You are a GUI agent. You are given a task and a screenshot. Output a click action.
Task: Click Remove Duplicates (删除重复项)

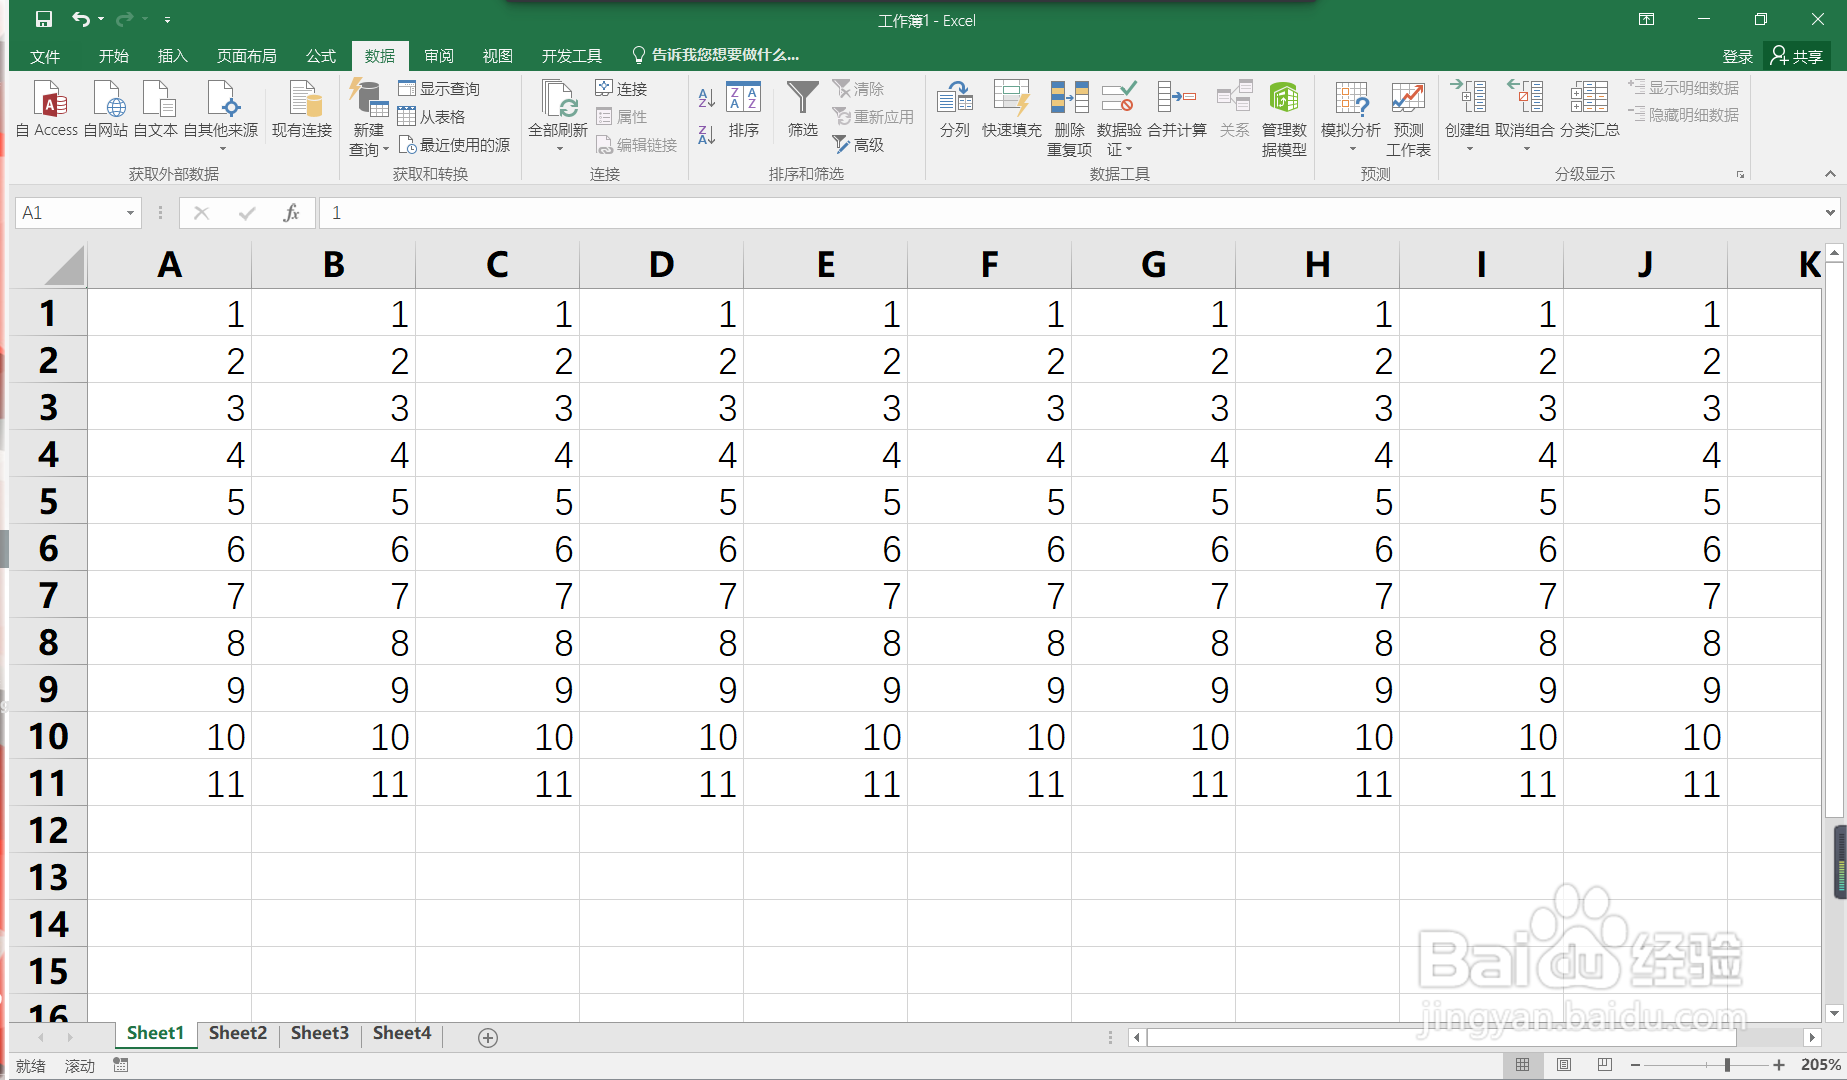point(1069,118)
